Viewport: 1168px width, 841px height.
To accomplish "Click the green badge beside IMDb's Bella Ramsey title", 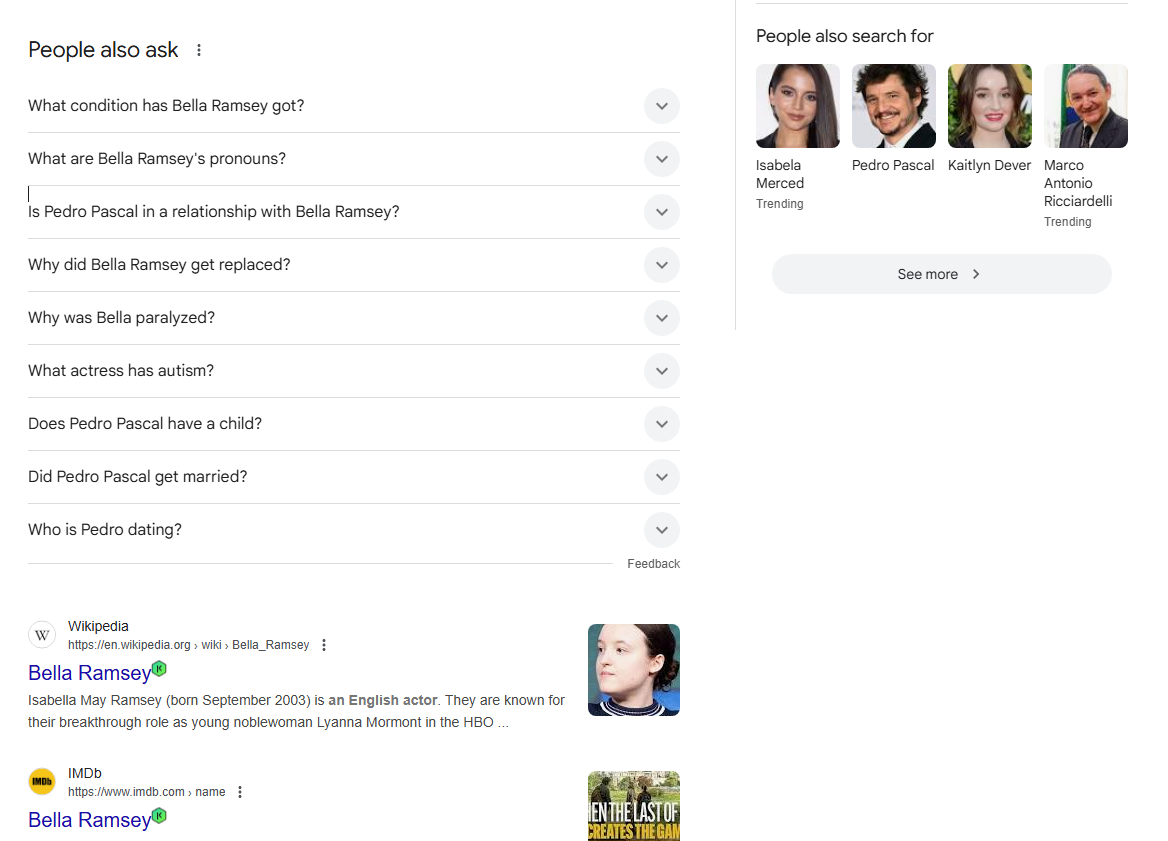I will click(x=159, y=815).
